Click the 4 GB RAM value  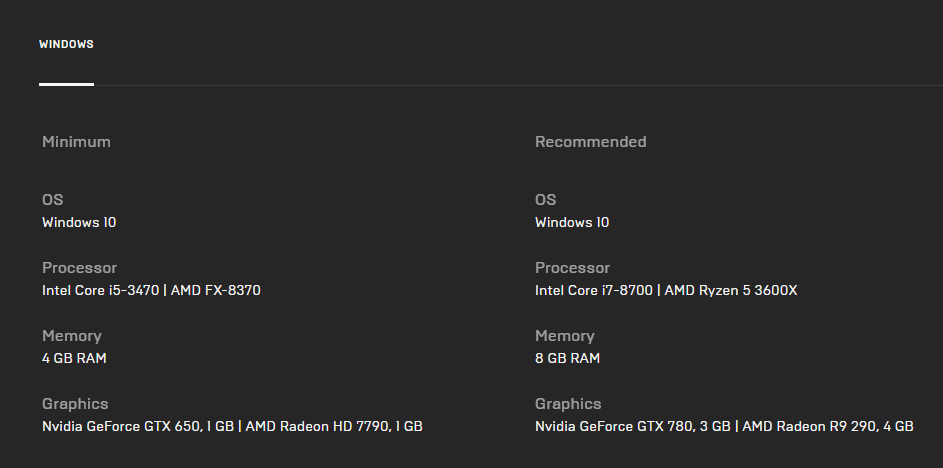(x=74, y=358)
